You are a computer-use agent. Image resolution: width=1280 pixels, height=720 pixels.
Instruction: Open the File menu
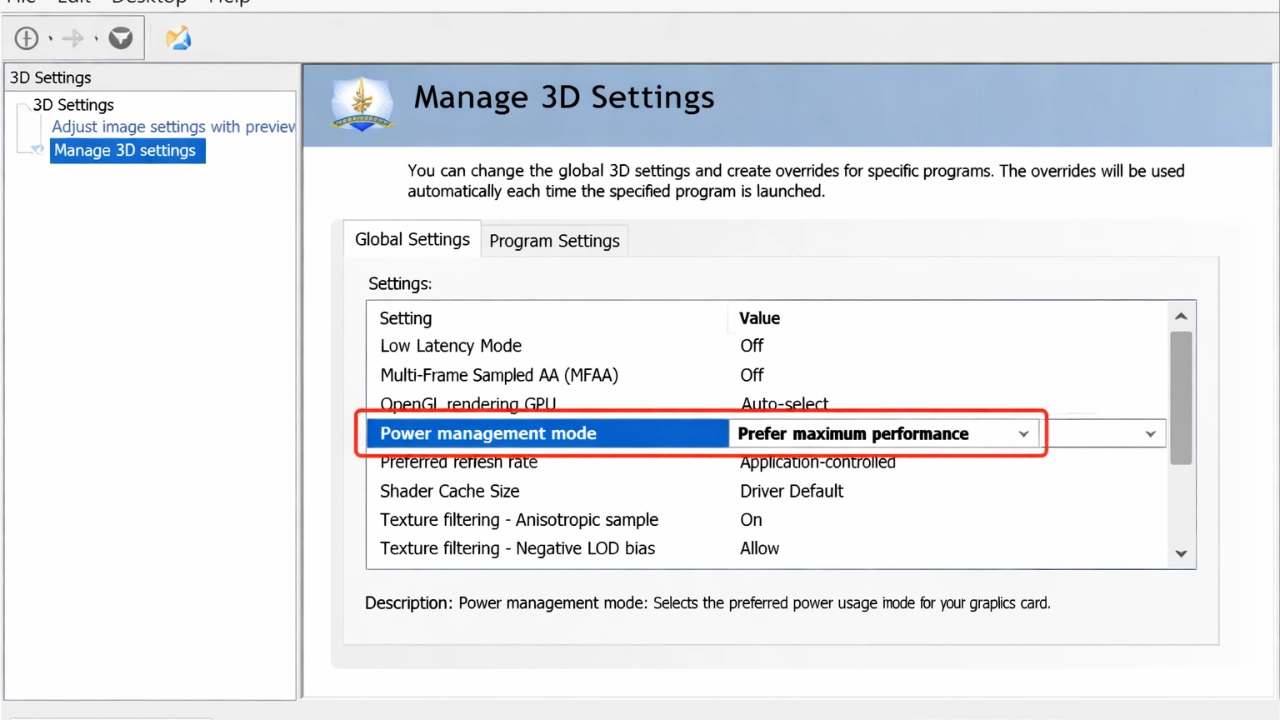[20, 3]
